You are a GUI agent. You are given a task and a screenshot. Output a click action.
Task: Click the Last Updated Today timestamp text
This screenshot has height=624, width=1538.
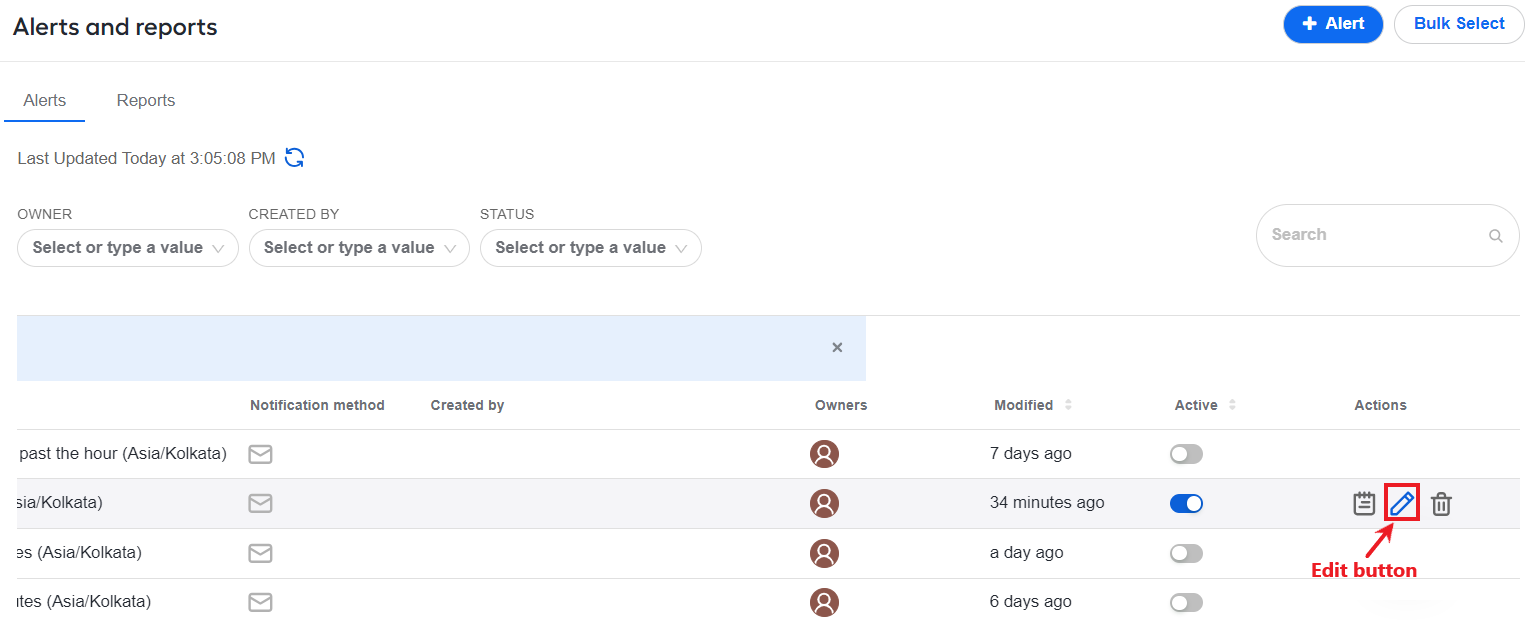coord(146,159)
